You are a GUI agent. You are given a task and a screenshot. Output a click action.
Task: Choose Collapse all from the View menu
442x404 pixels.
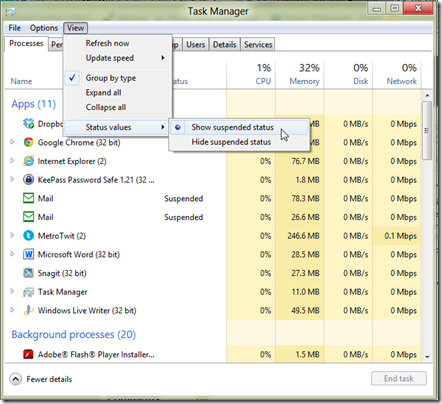(118, 107)
